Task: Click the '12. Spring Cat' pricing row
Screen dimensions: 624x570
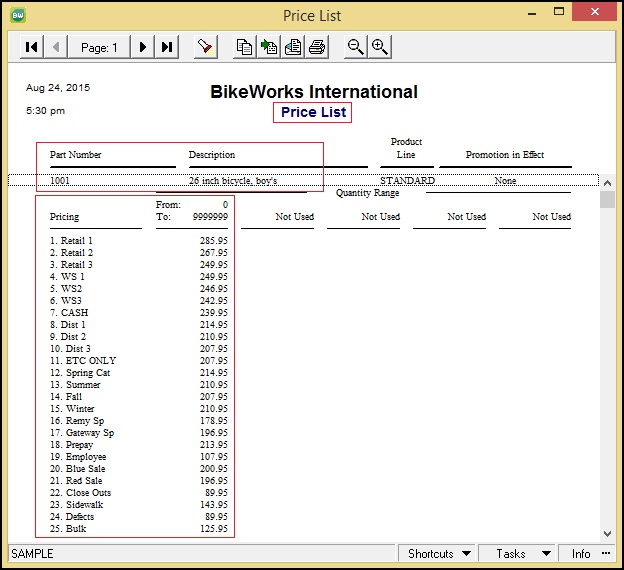Action: (x=138, y=373)
